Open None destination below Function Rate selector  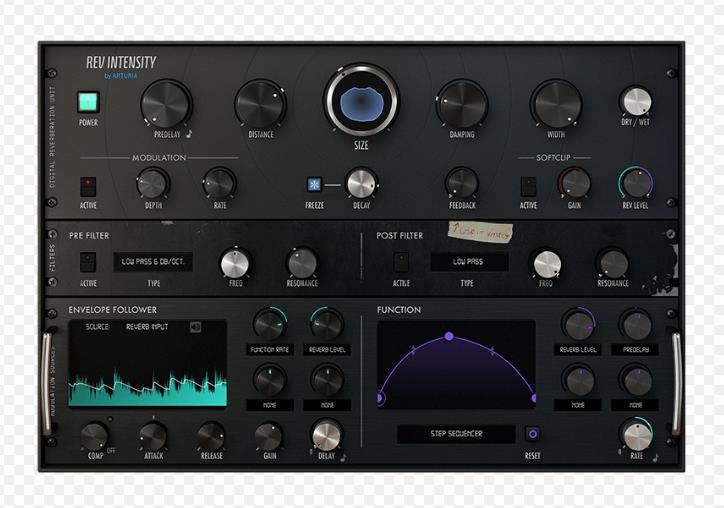click(x=270, y=405)
